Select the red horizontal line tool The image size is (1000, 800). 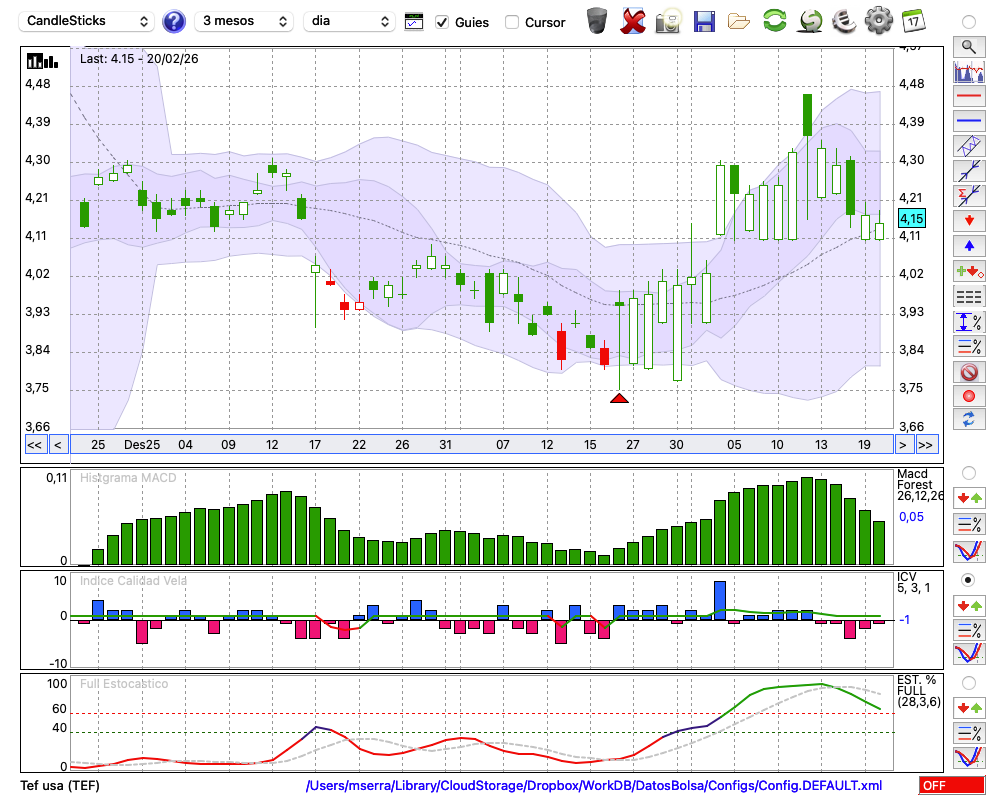[968, 96]
